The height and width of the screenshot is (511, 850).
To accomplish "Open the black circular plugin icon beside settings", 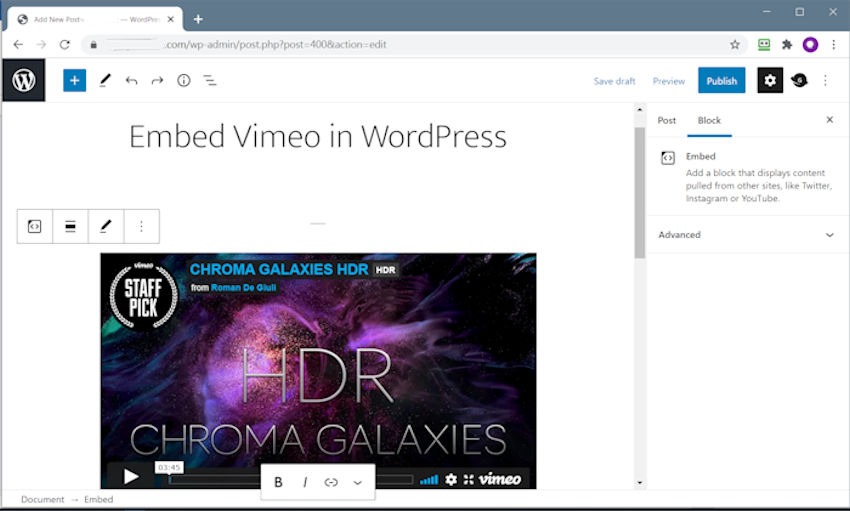I will click(799, 81).
